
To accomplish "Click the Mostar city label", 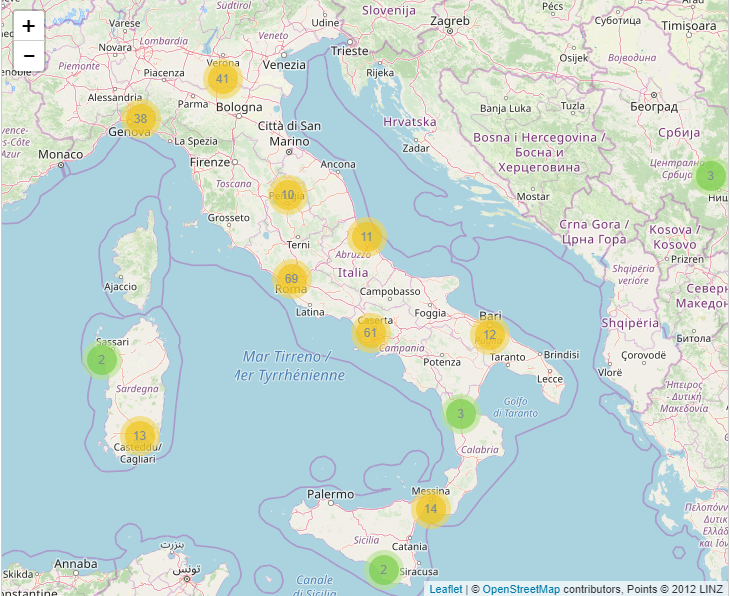I will (x=533, y=196).
